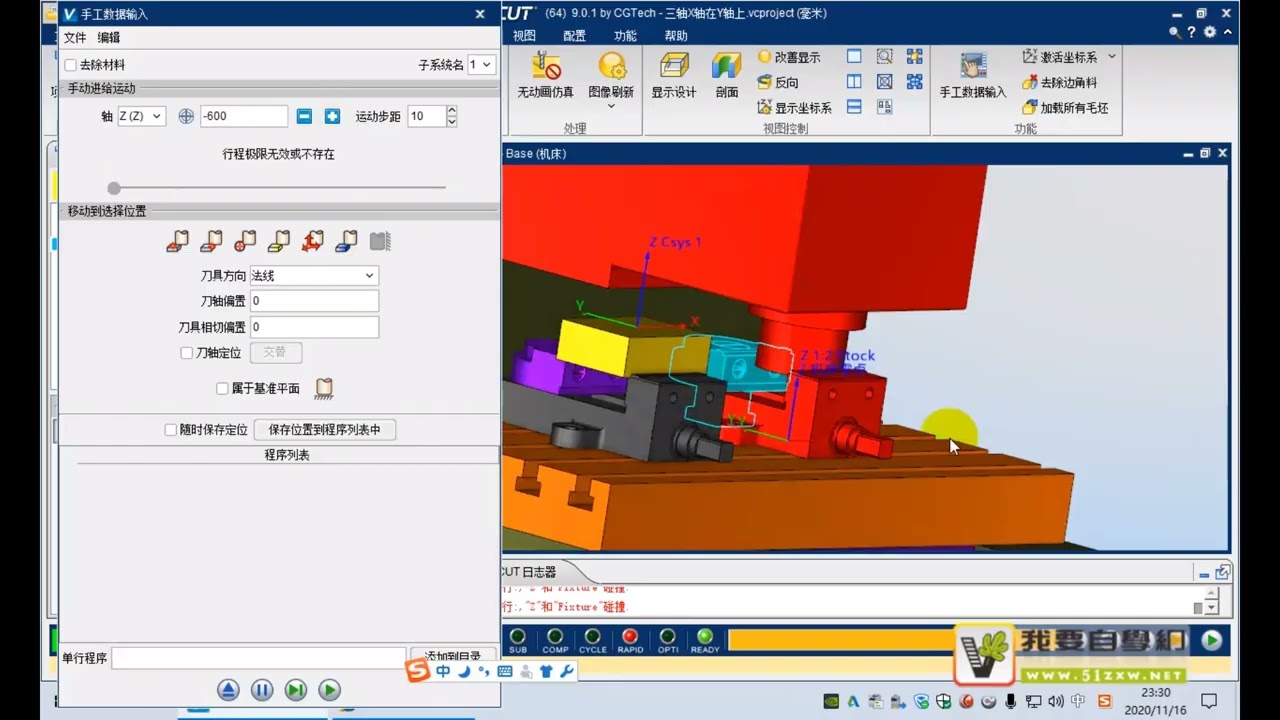
Task: Click the second move-to-position tool icon
Action: [211, 241]
